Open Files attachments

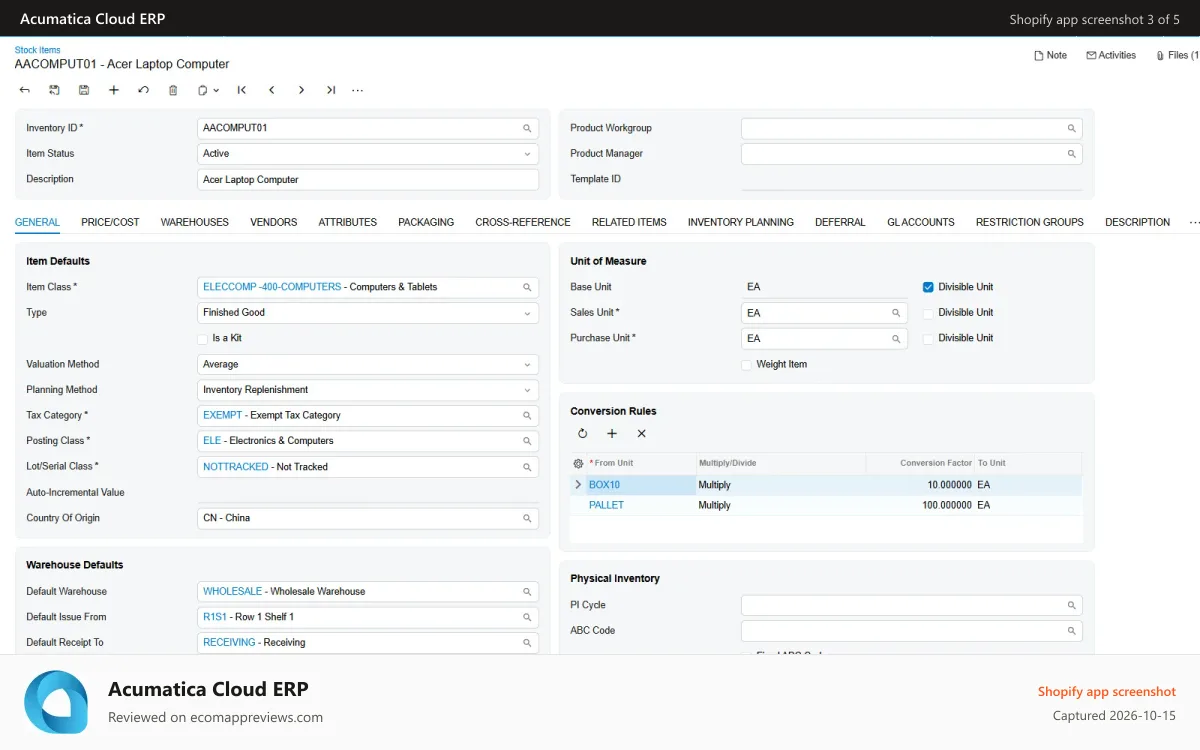point(1177,55)
